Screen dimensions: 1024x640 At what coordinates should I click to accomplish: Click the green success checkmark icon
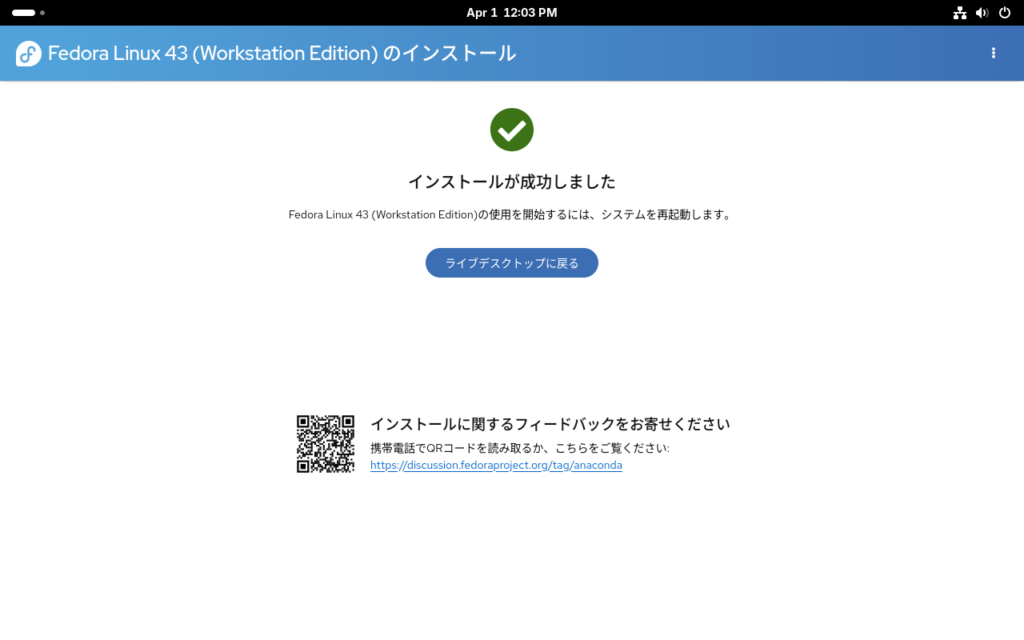coord(511,130)
